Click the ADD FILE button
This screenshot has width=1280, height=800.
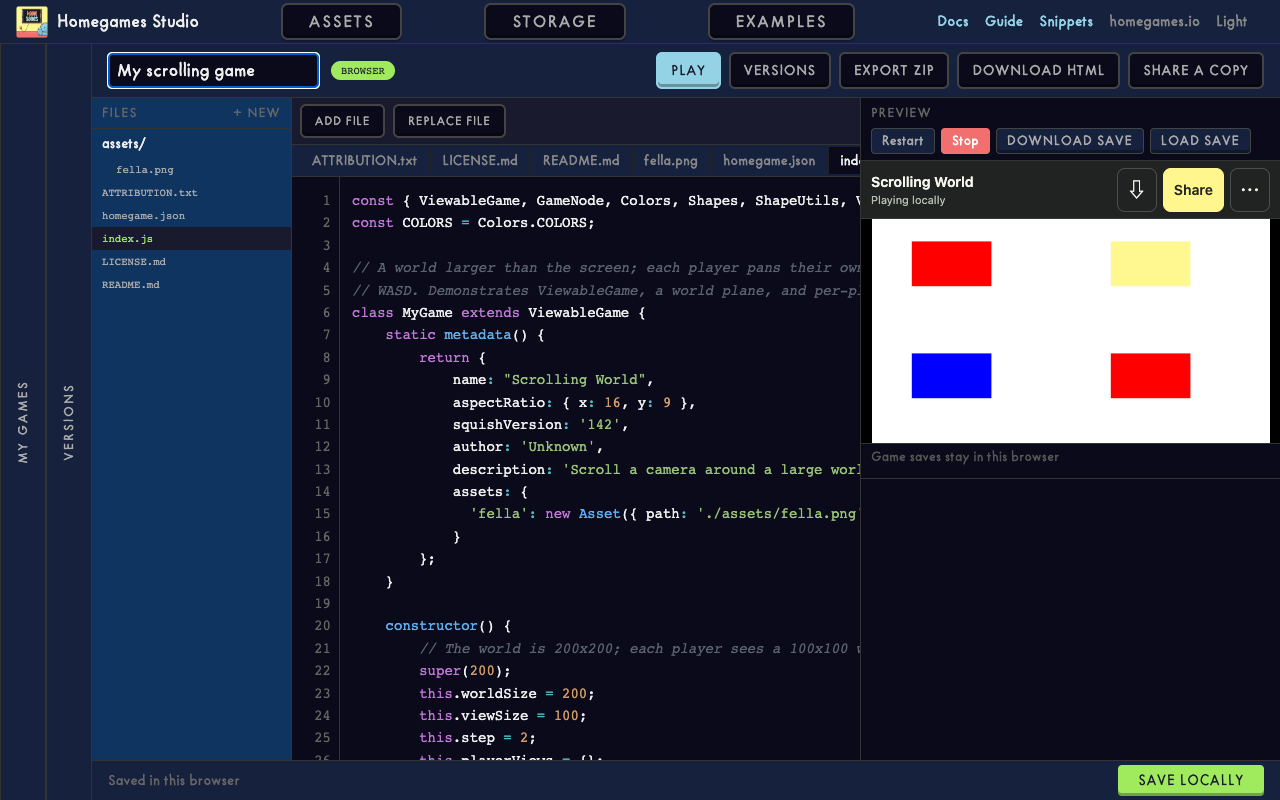tap(342, 121)
